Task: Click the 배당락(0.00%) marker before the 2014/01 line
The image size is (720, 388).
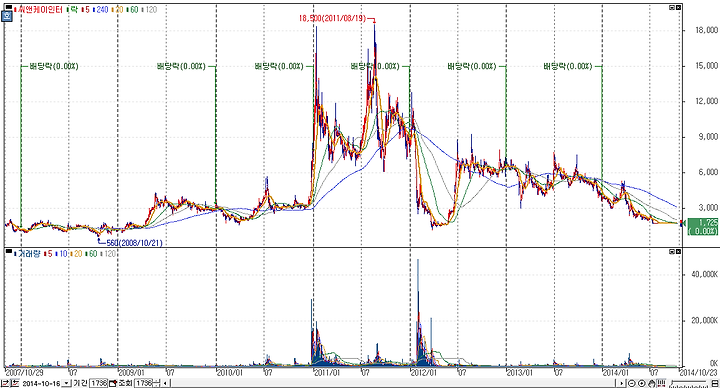Action: coord(568,66)
